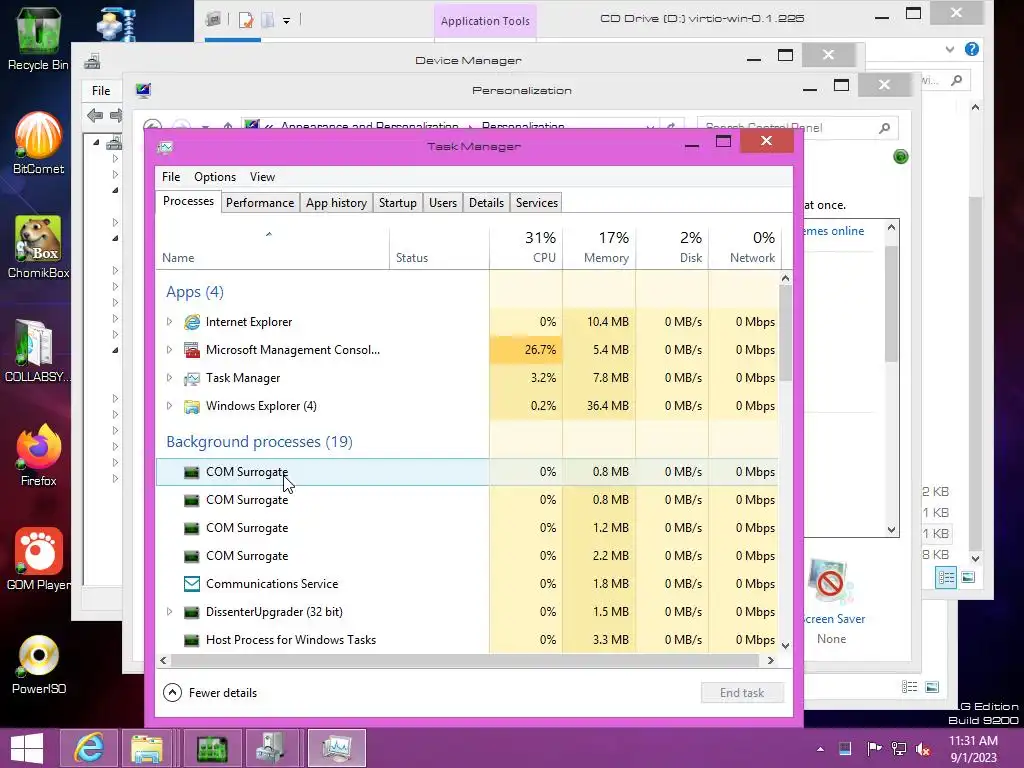The width and height of the screenshot is (1024, 768).
Task: Switch Explorer to details view icon
Action: click(946, 577)
